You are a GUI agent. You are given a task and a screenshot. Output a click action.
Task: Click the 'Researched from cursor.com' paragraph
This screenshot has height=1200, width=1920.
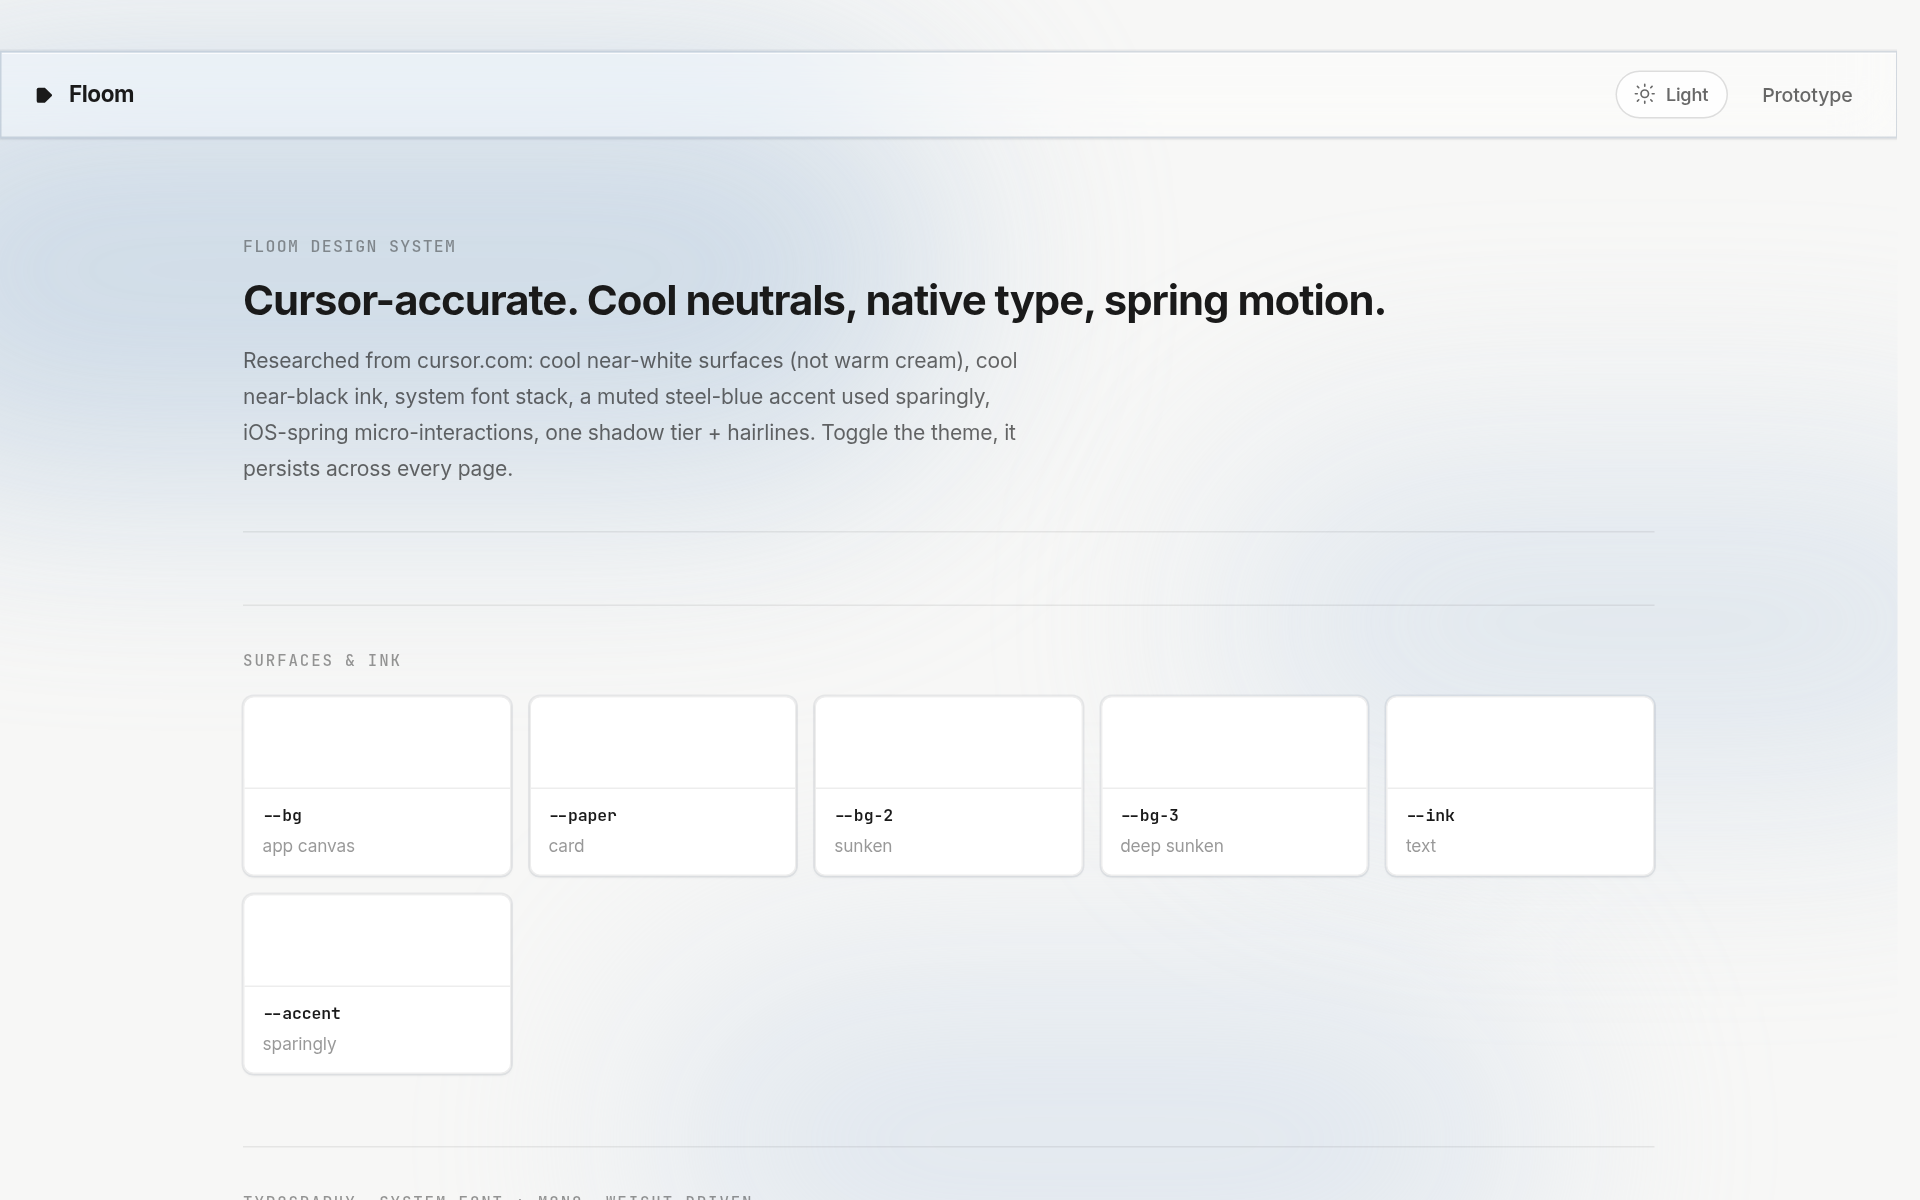[x=630, y=414]
